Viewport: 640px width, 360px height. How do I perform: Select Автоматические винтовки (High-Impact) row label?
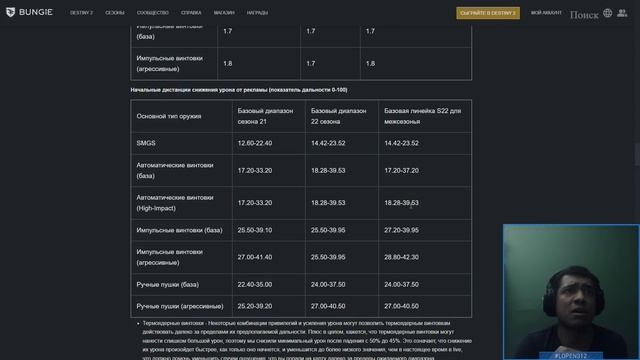175,203
